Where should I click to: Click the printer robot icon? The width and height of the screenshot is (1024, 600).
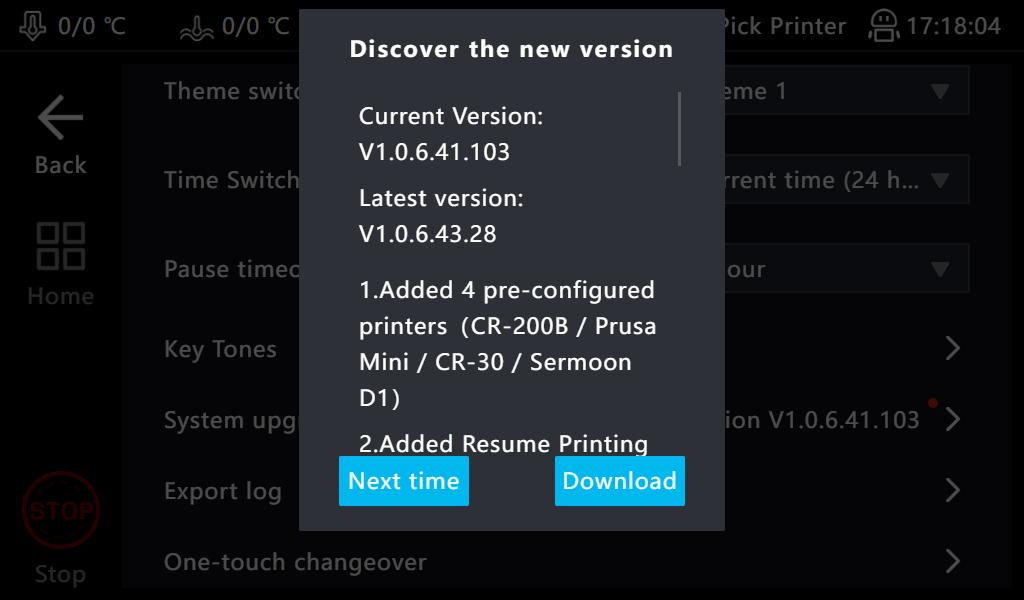coord(884,26)
